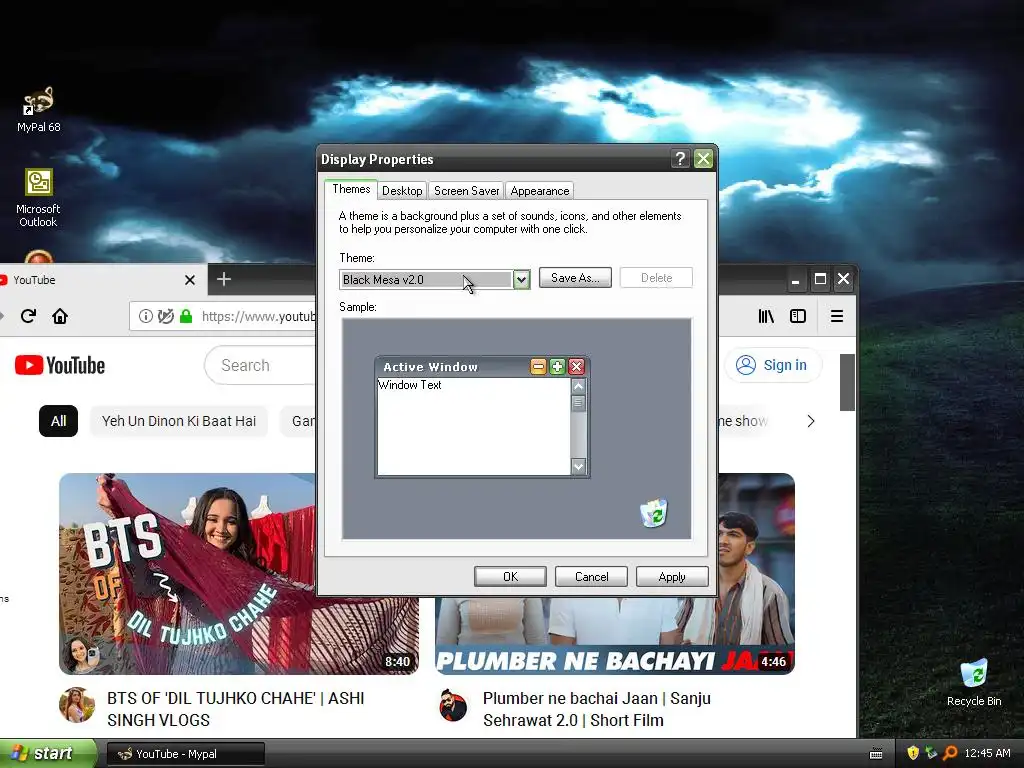Switch to the Desktop tab
Image resolution: width=1024 pixels, height=768 pixels.
[402, 191]
